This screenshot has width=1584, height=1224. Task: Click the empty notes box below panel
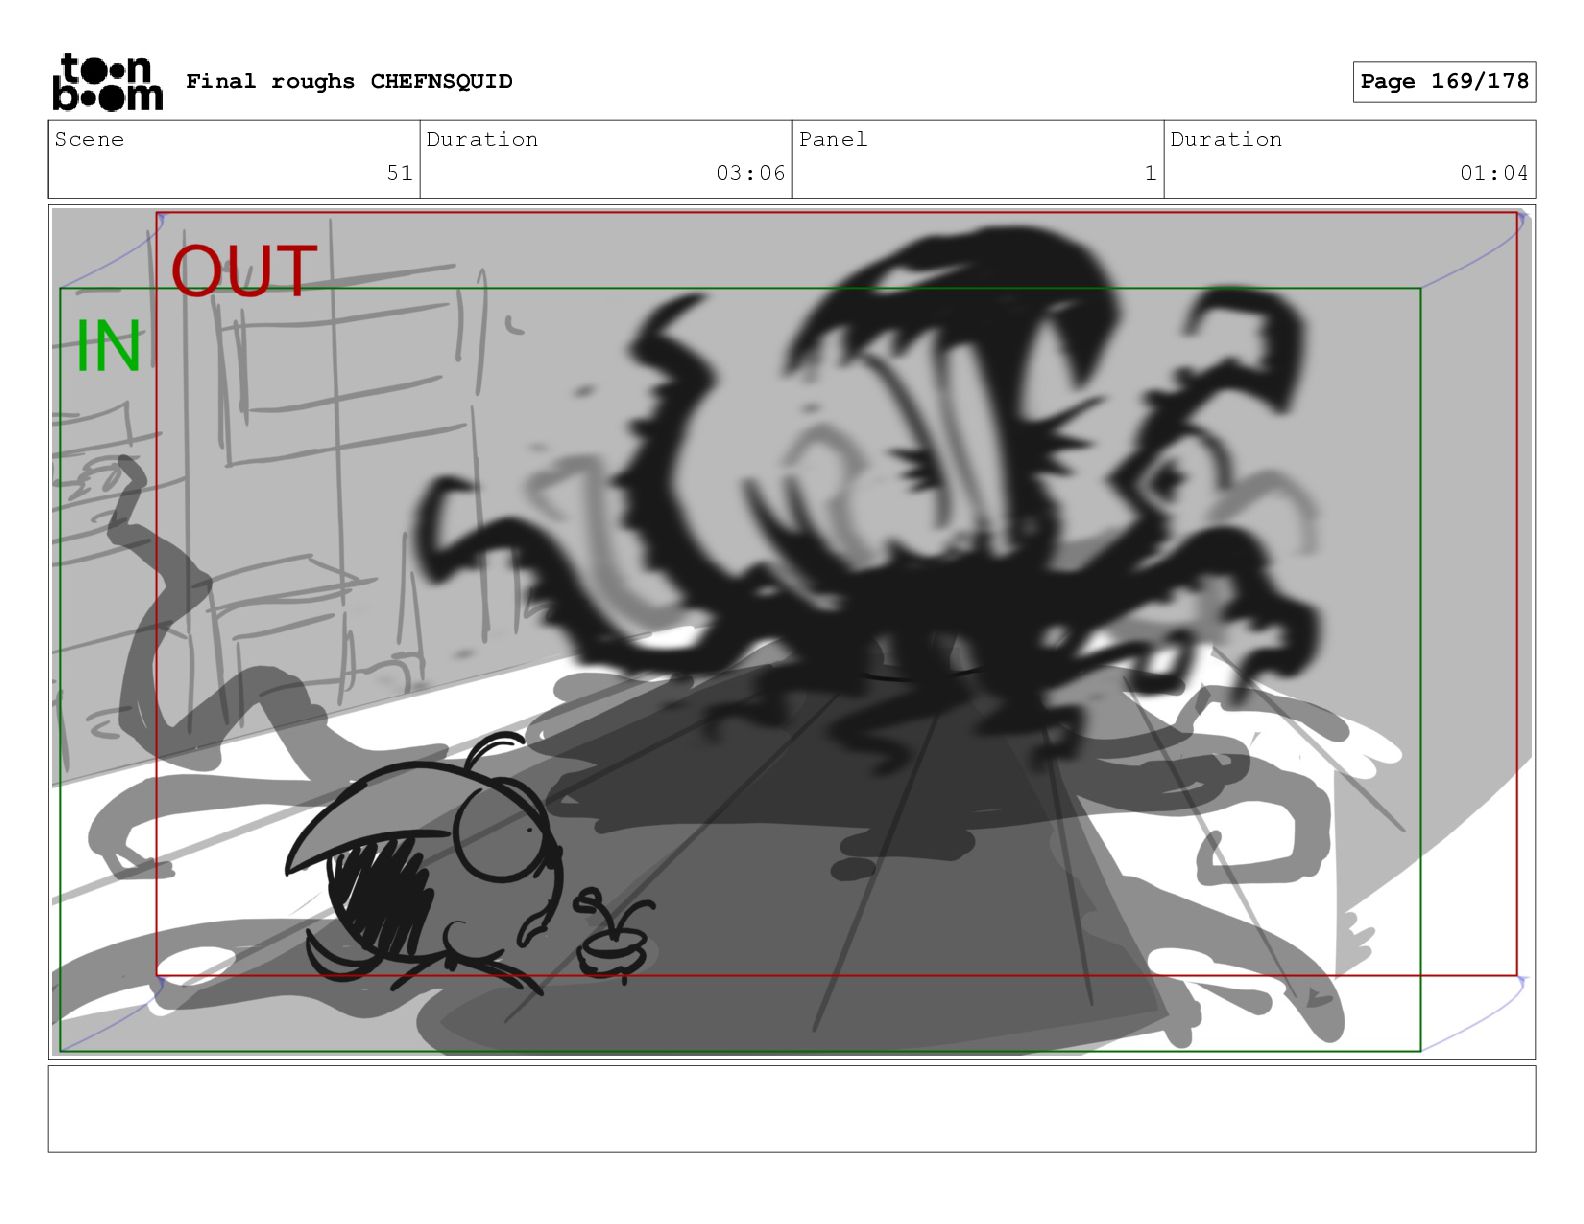pyautogui.click(x=792, y=1109)
